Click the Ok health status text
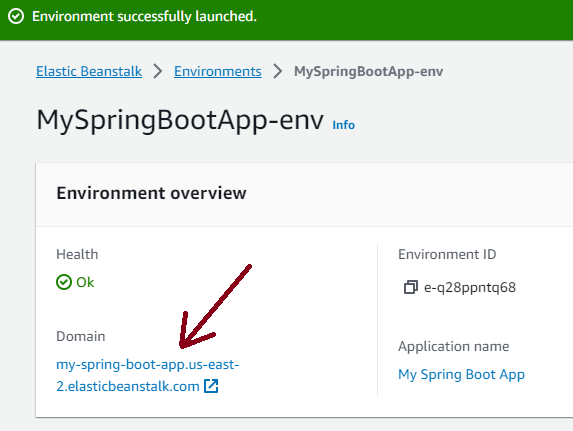This screenshot has height=431, width=573. pos(85,282)
